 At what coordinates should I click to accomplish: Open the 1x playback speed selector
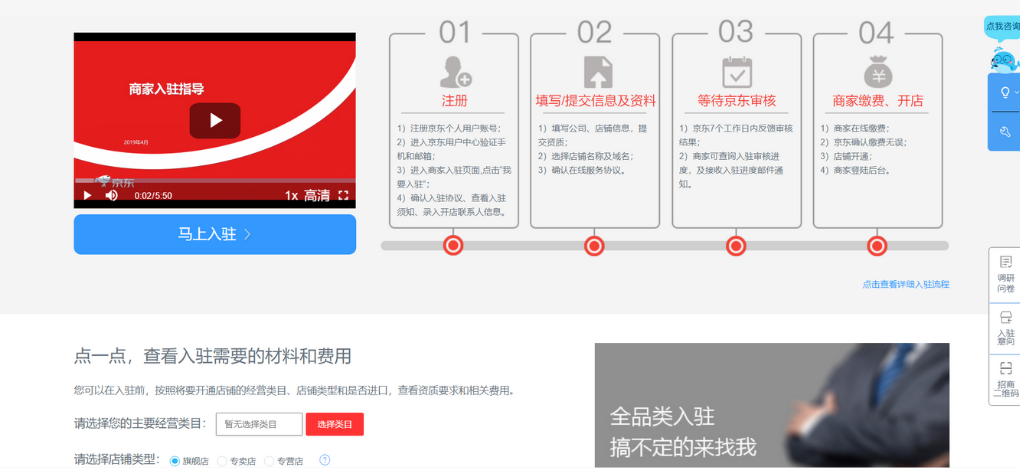point(291,196)
